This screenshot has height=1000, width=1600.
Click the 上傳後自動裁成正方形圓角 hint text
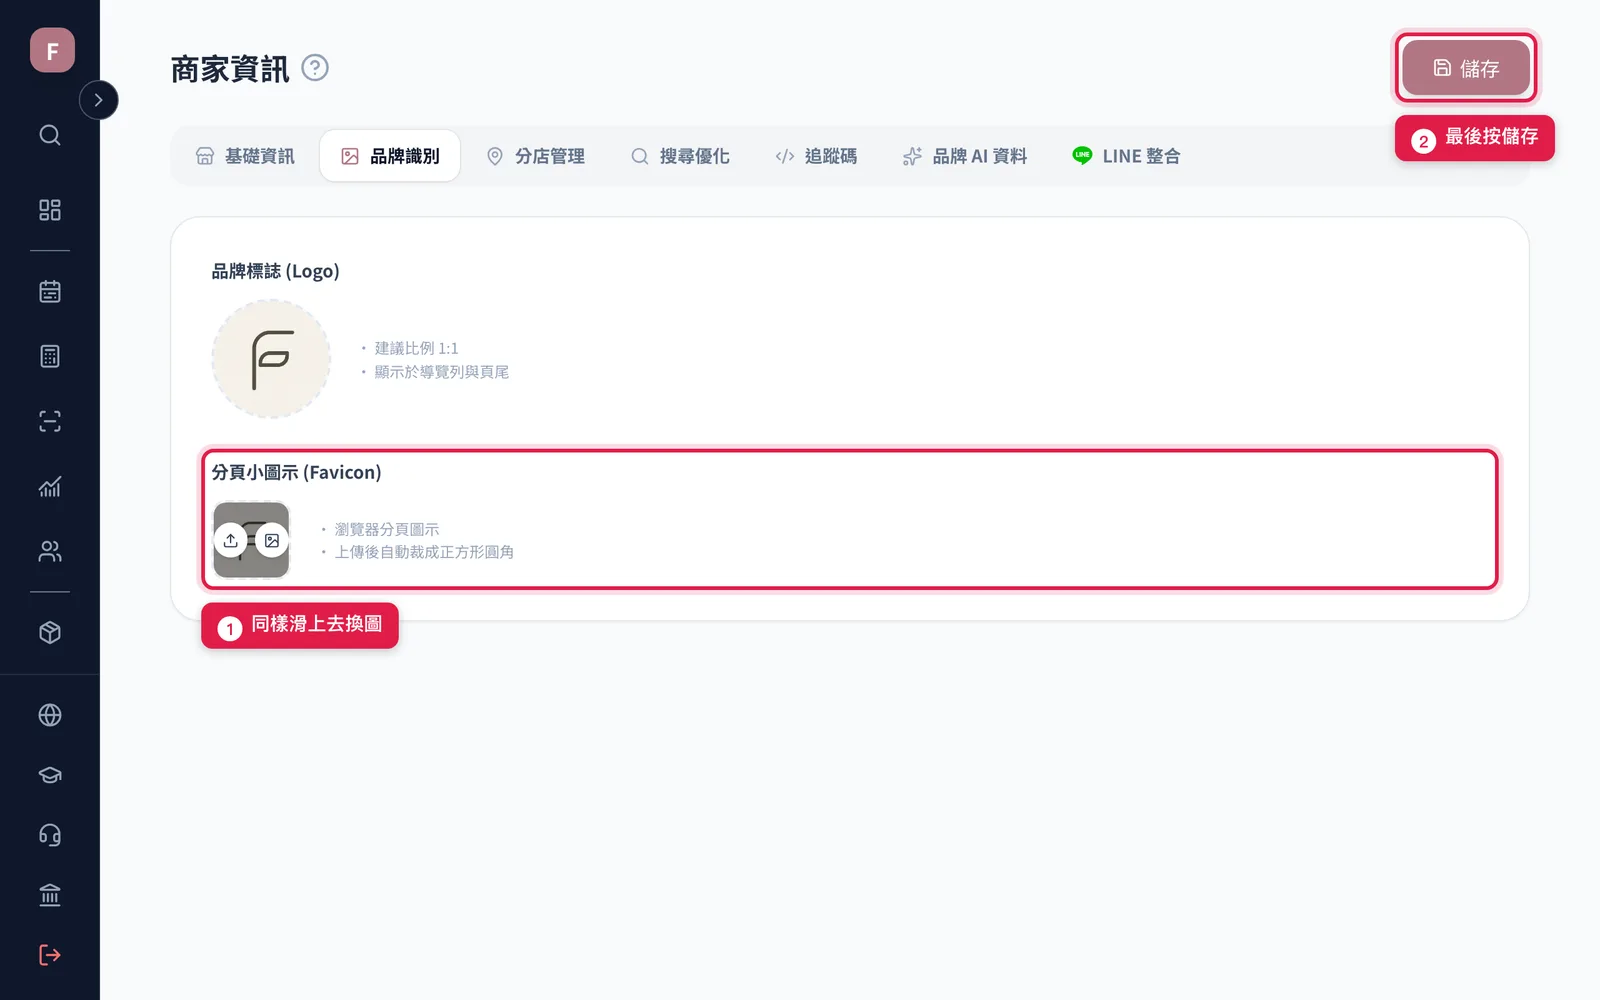424,552
